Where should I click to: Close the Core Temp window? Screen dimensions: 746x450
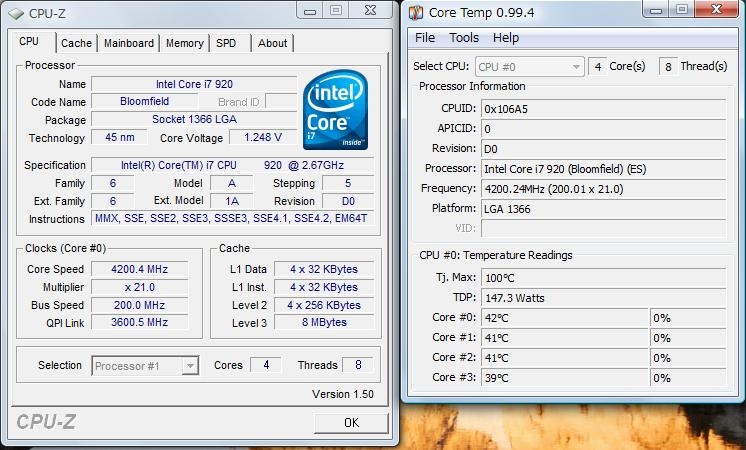(717, 10)
